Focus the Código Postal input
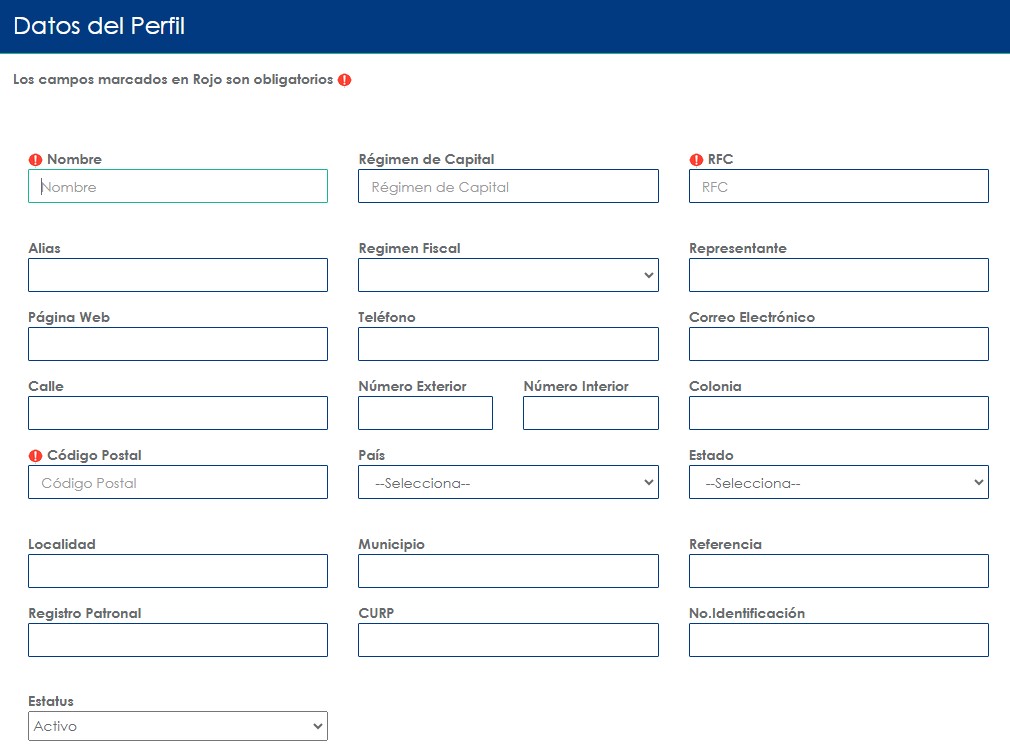 177,482
